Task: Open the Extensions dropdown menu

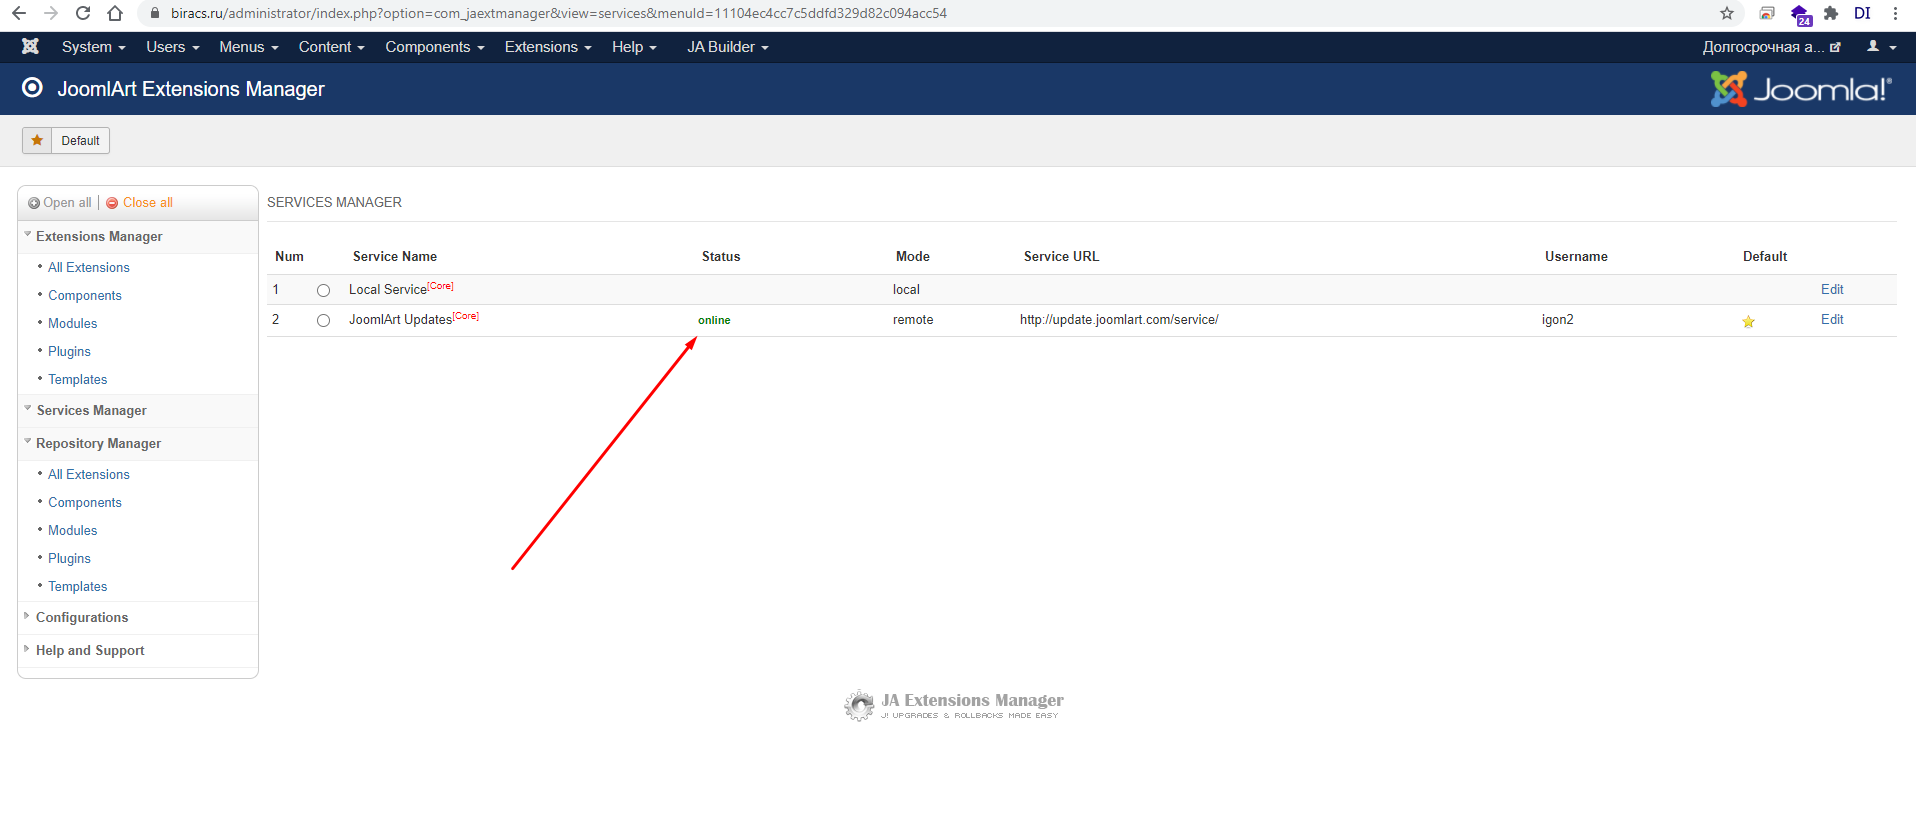Action: (548, 47)
